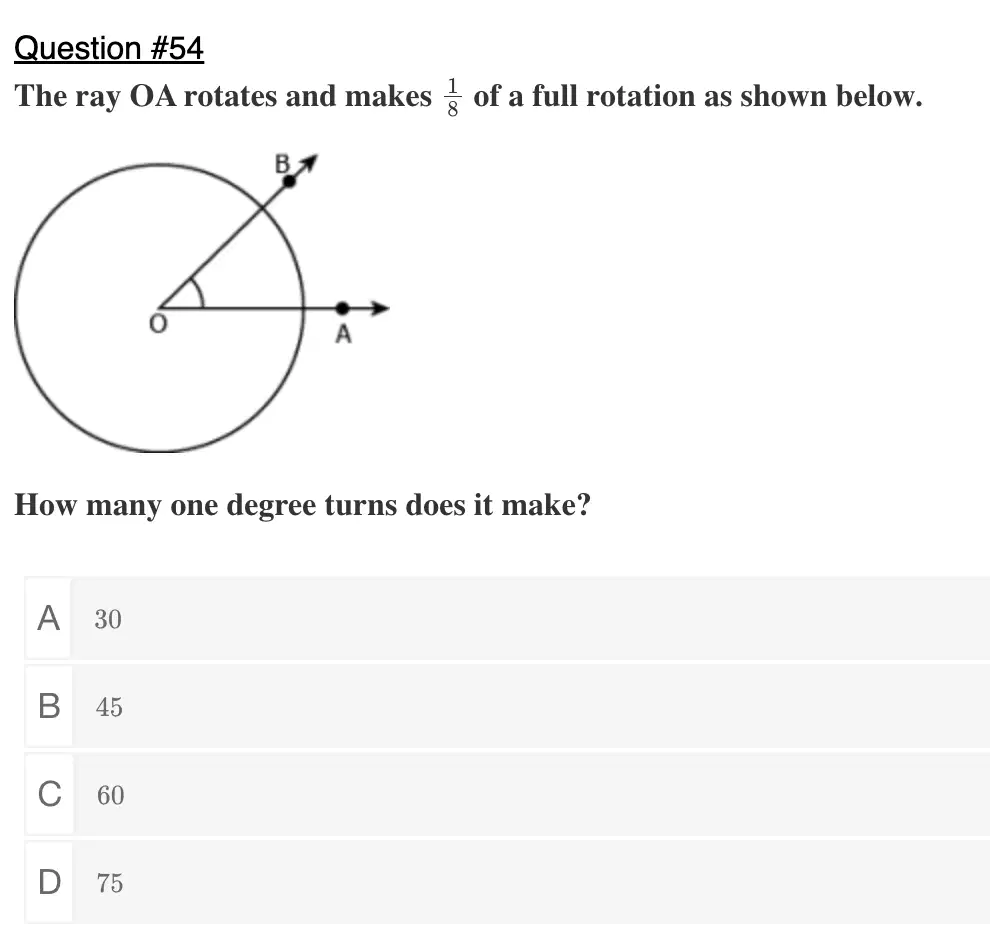Click the arrowhead of ray OB
This screenshot has height=948, width=990.
click(309, 162)
